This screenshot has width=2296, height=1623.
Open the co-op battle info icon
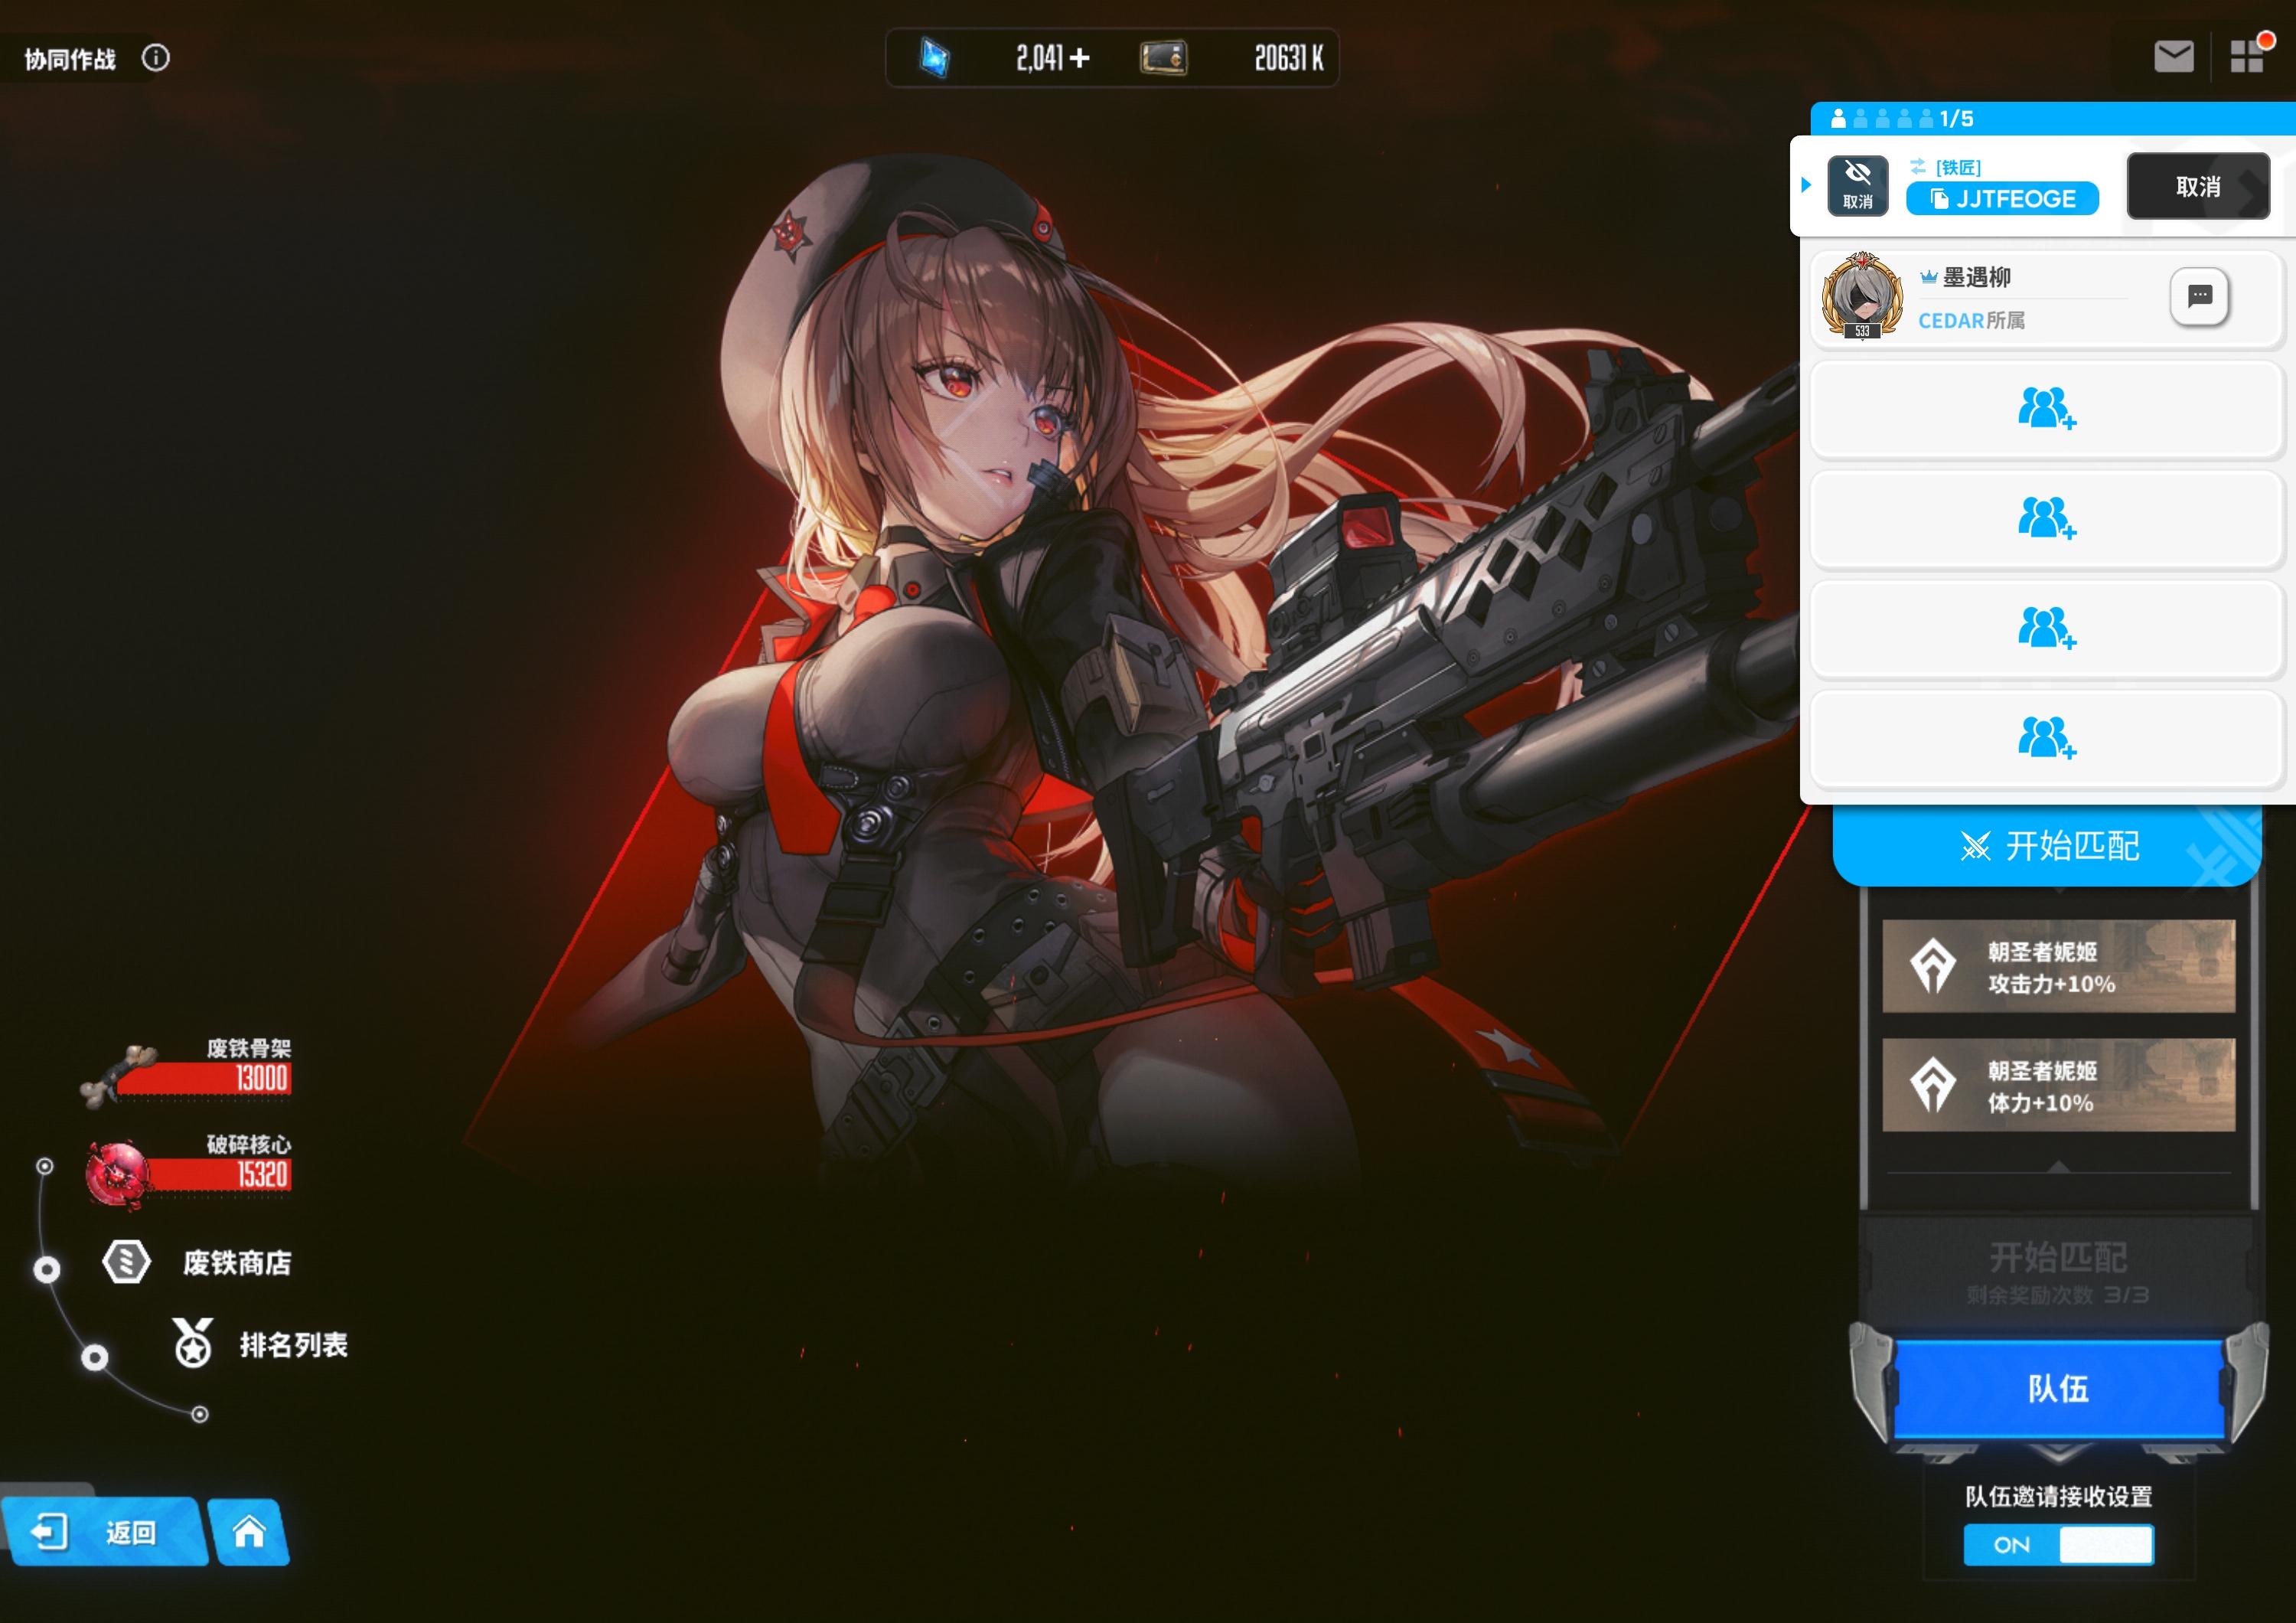[x=156, y=58]
